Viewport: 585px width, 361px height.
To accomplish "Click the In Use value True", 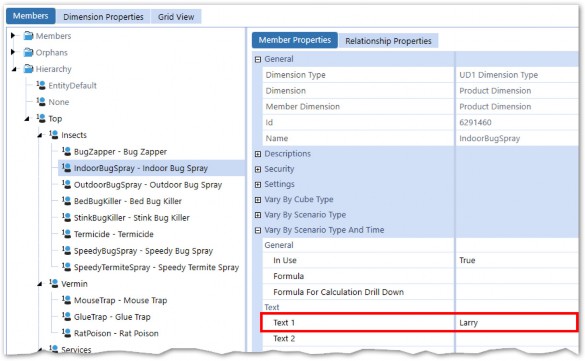I will 467,260.
